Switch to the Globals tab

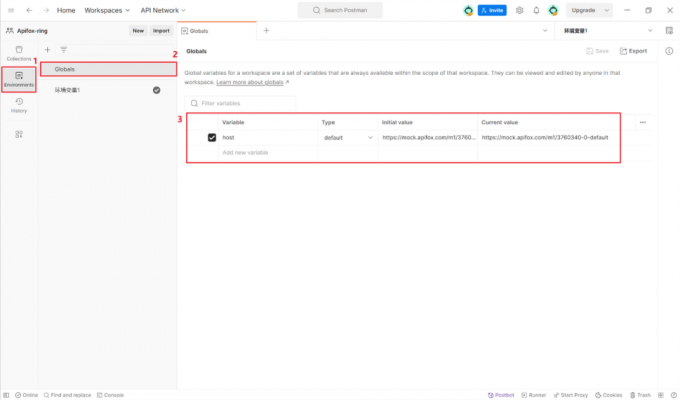point(216,31)
